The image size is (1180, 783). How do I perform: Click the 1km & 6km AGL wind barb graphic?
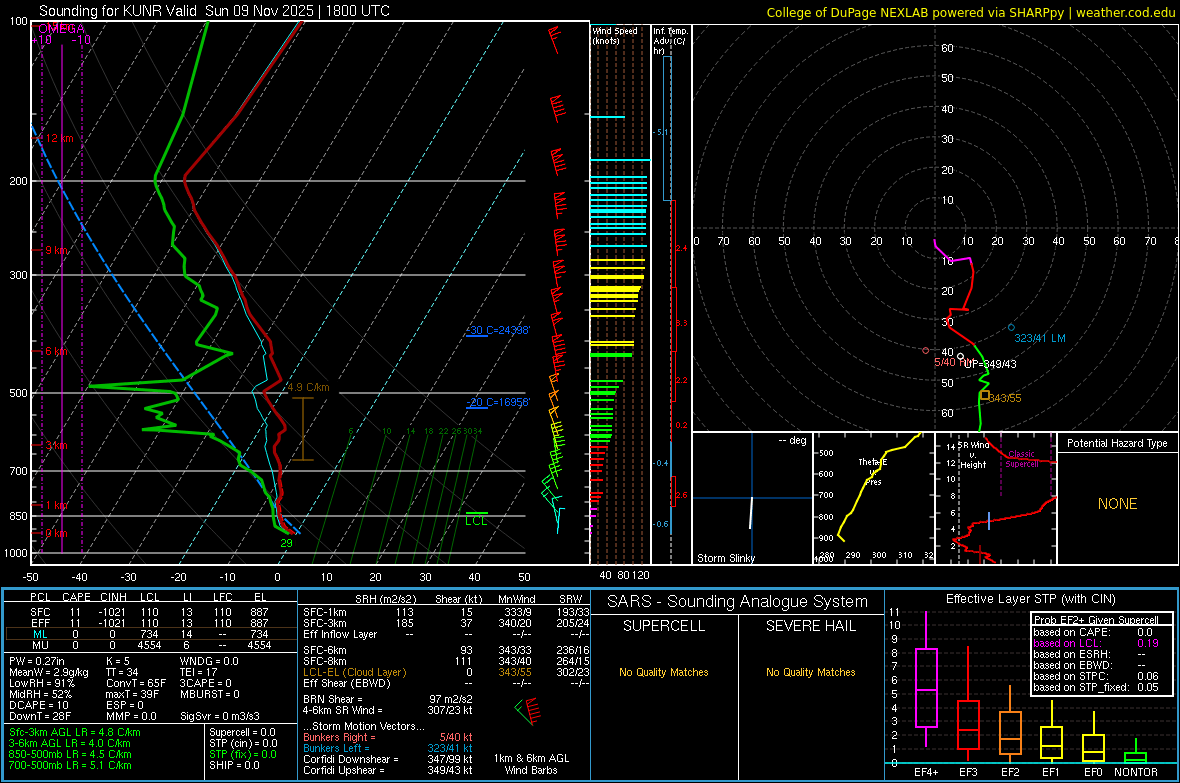point(530,711)
